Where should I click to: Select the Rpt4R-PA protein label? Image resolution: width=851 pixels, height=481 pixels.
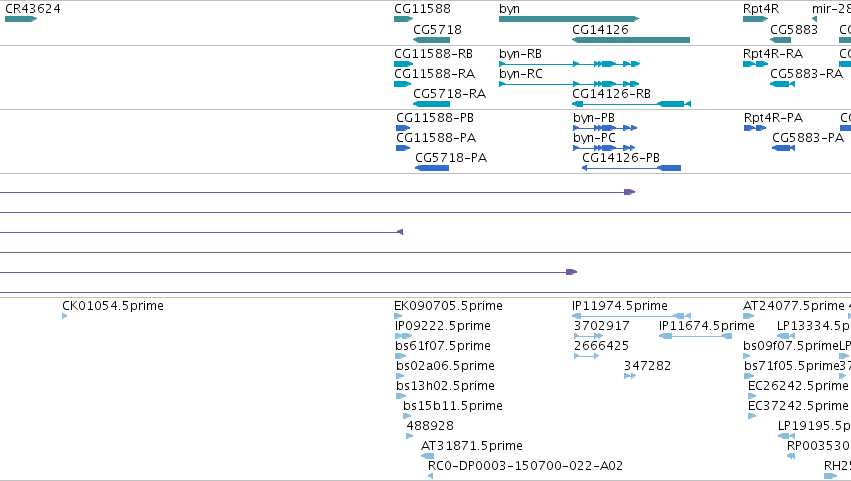pyautogui.click(x=773, y=118)
